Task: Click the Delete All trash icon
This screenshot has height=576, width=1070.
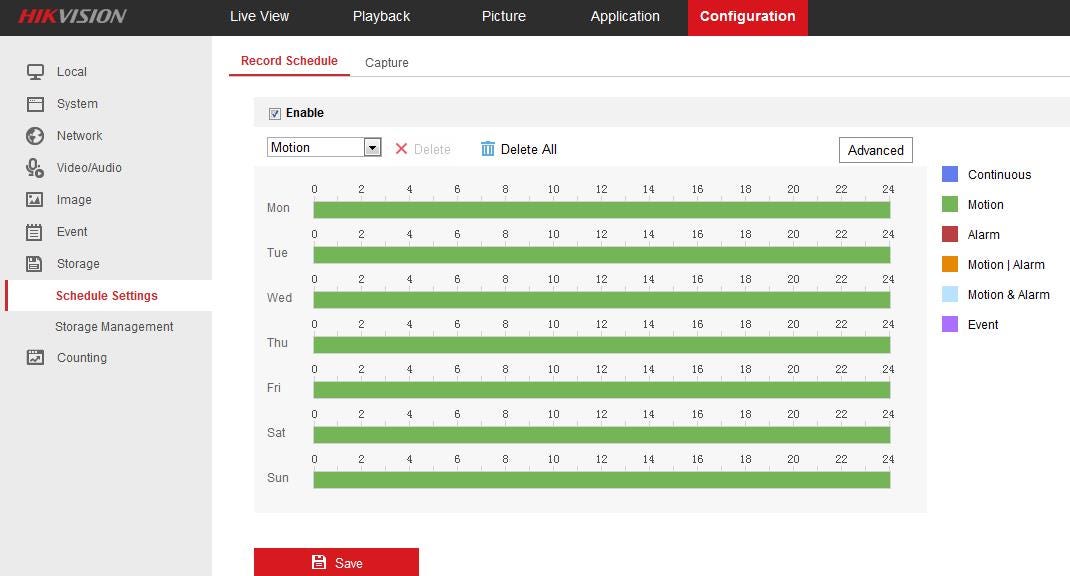Action: (488, 148)
